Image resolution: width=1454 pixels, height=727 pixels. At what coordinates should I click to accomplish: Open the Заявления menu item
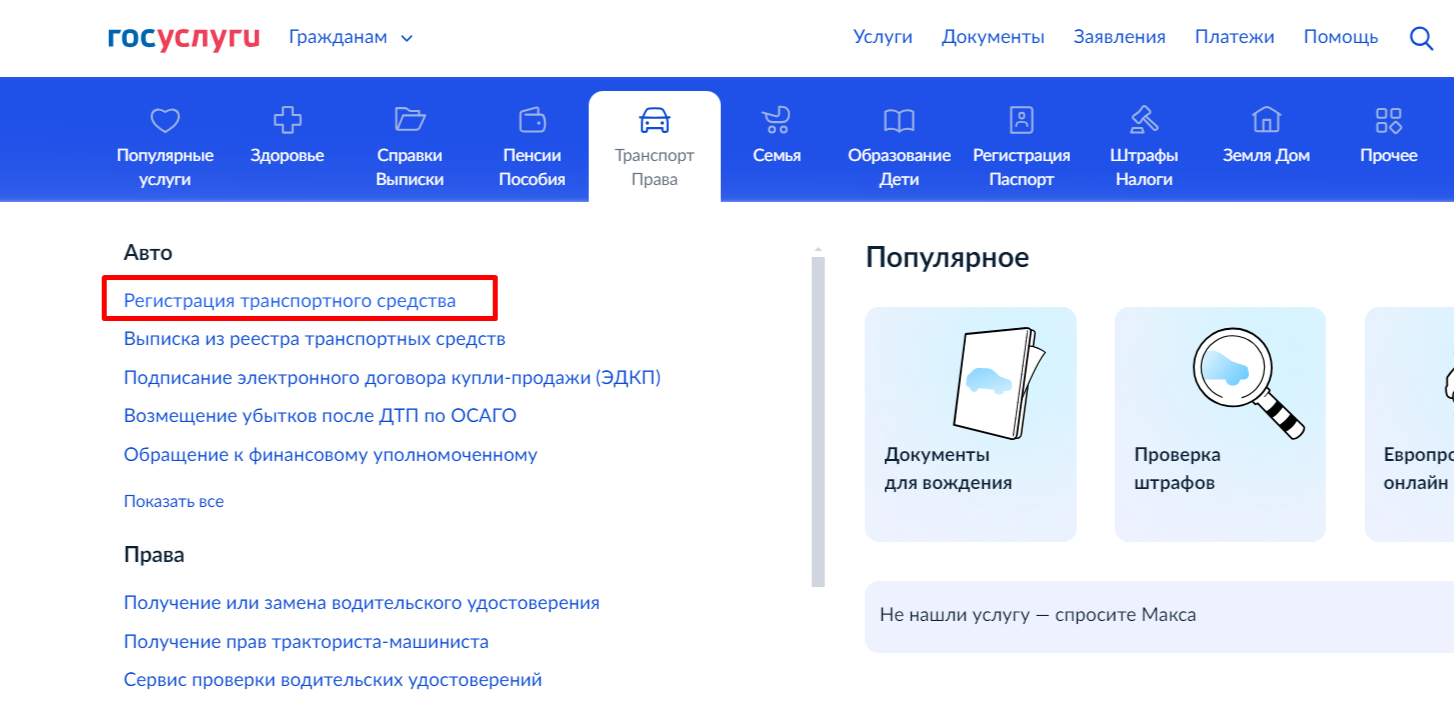tap(1119, 37)
